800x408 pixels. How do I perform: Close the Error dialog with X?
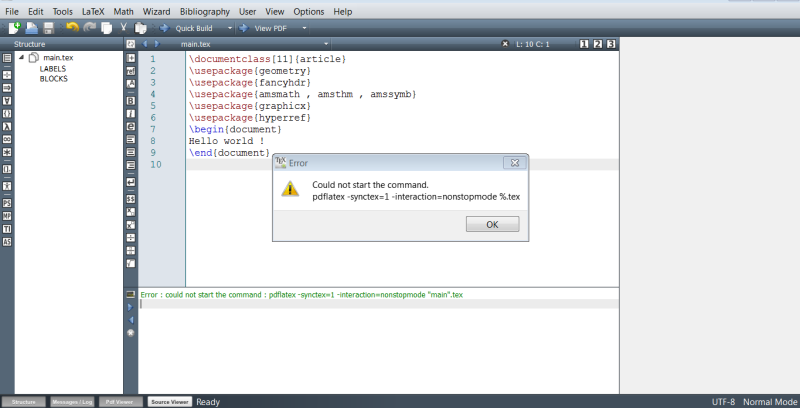pos(514,163)
